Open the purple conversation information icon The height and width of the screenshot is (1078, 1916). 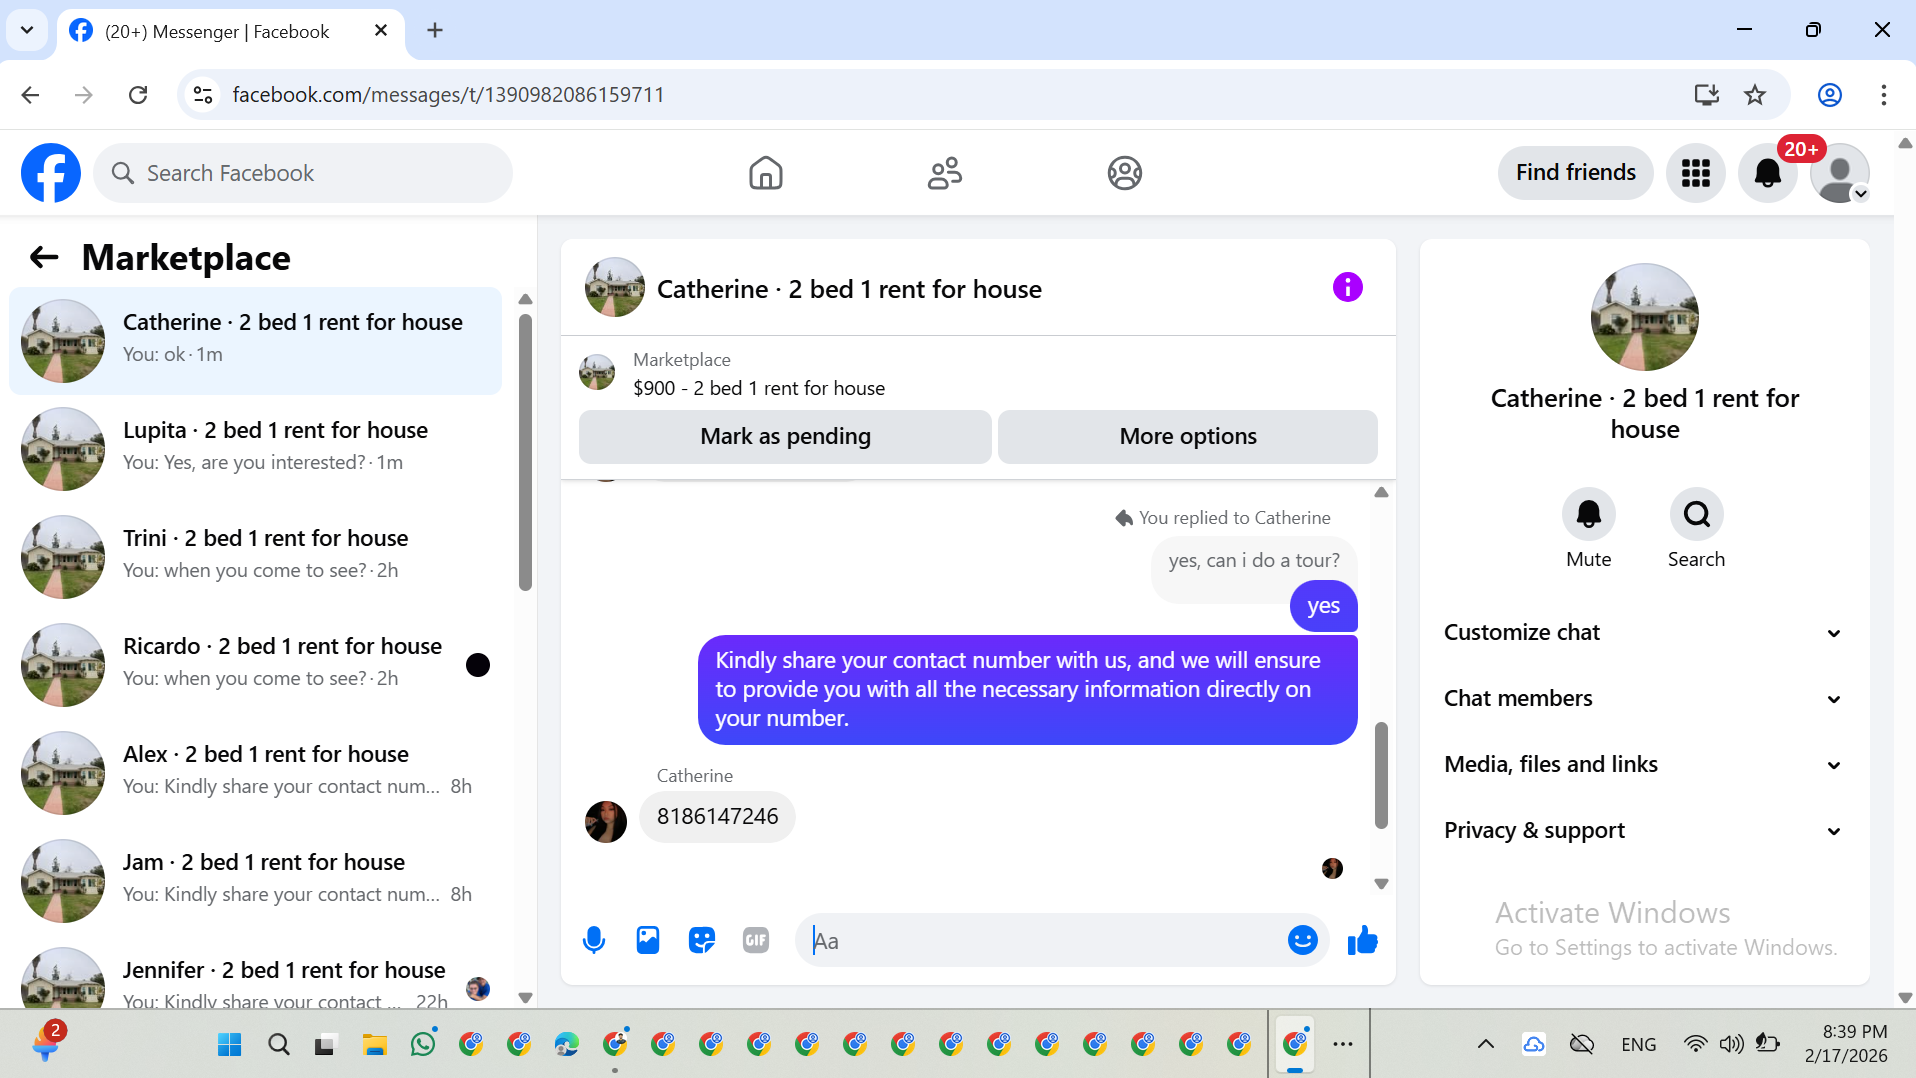click(x=1348, y=288)
